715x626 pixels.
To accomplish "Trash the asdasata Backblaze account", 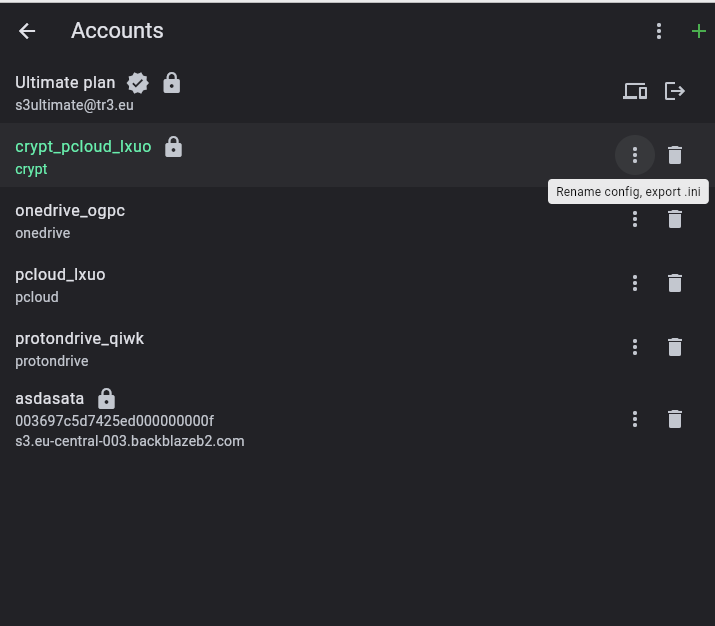I will click(x=675, y=419).
